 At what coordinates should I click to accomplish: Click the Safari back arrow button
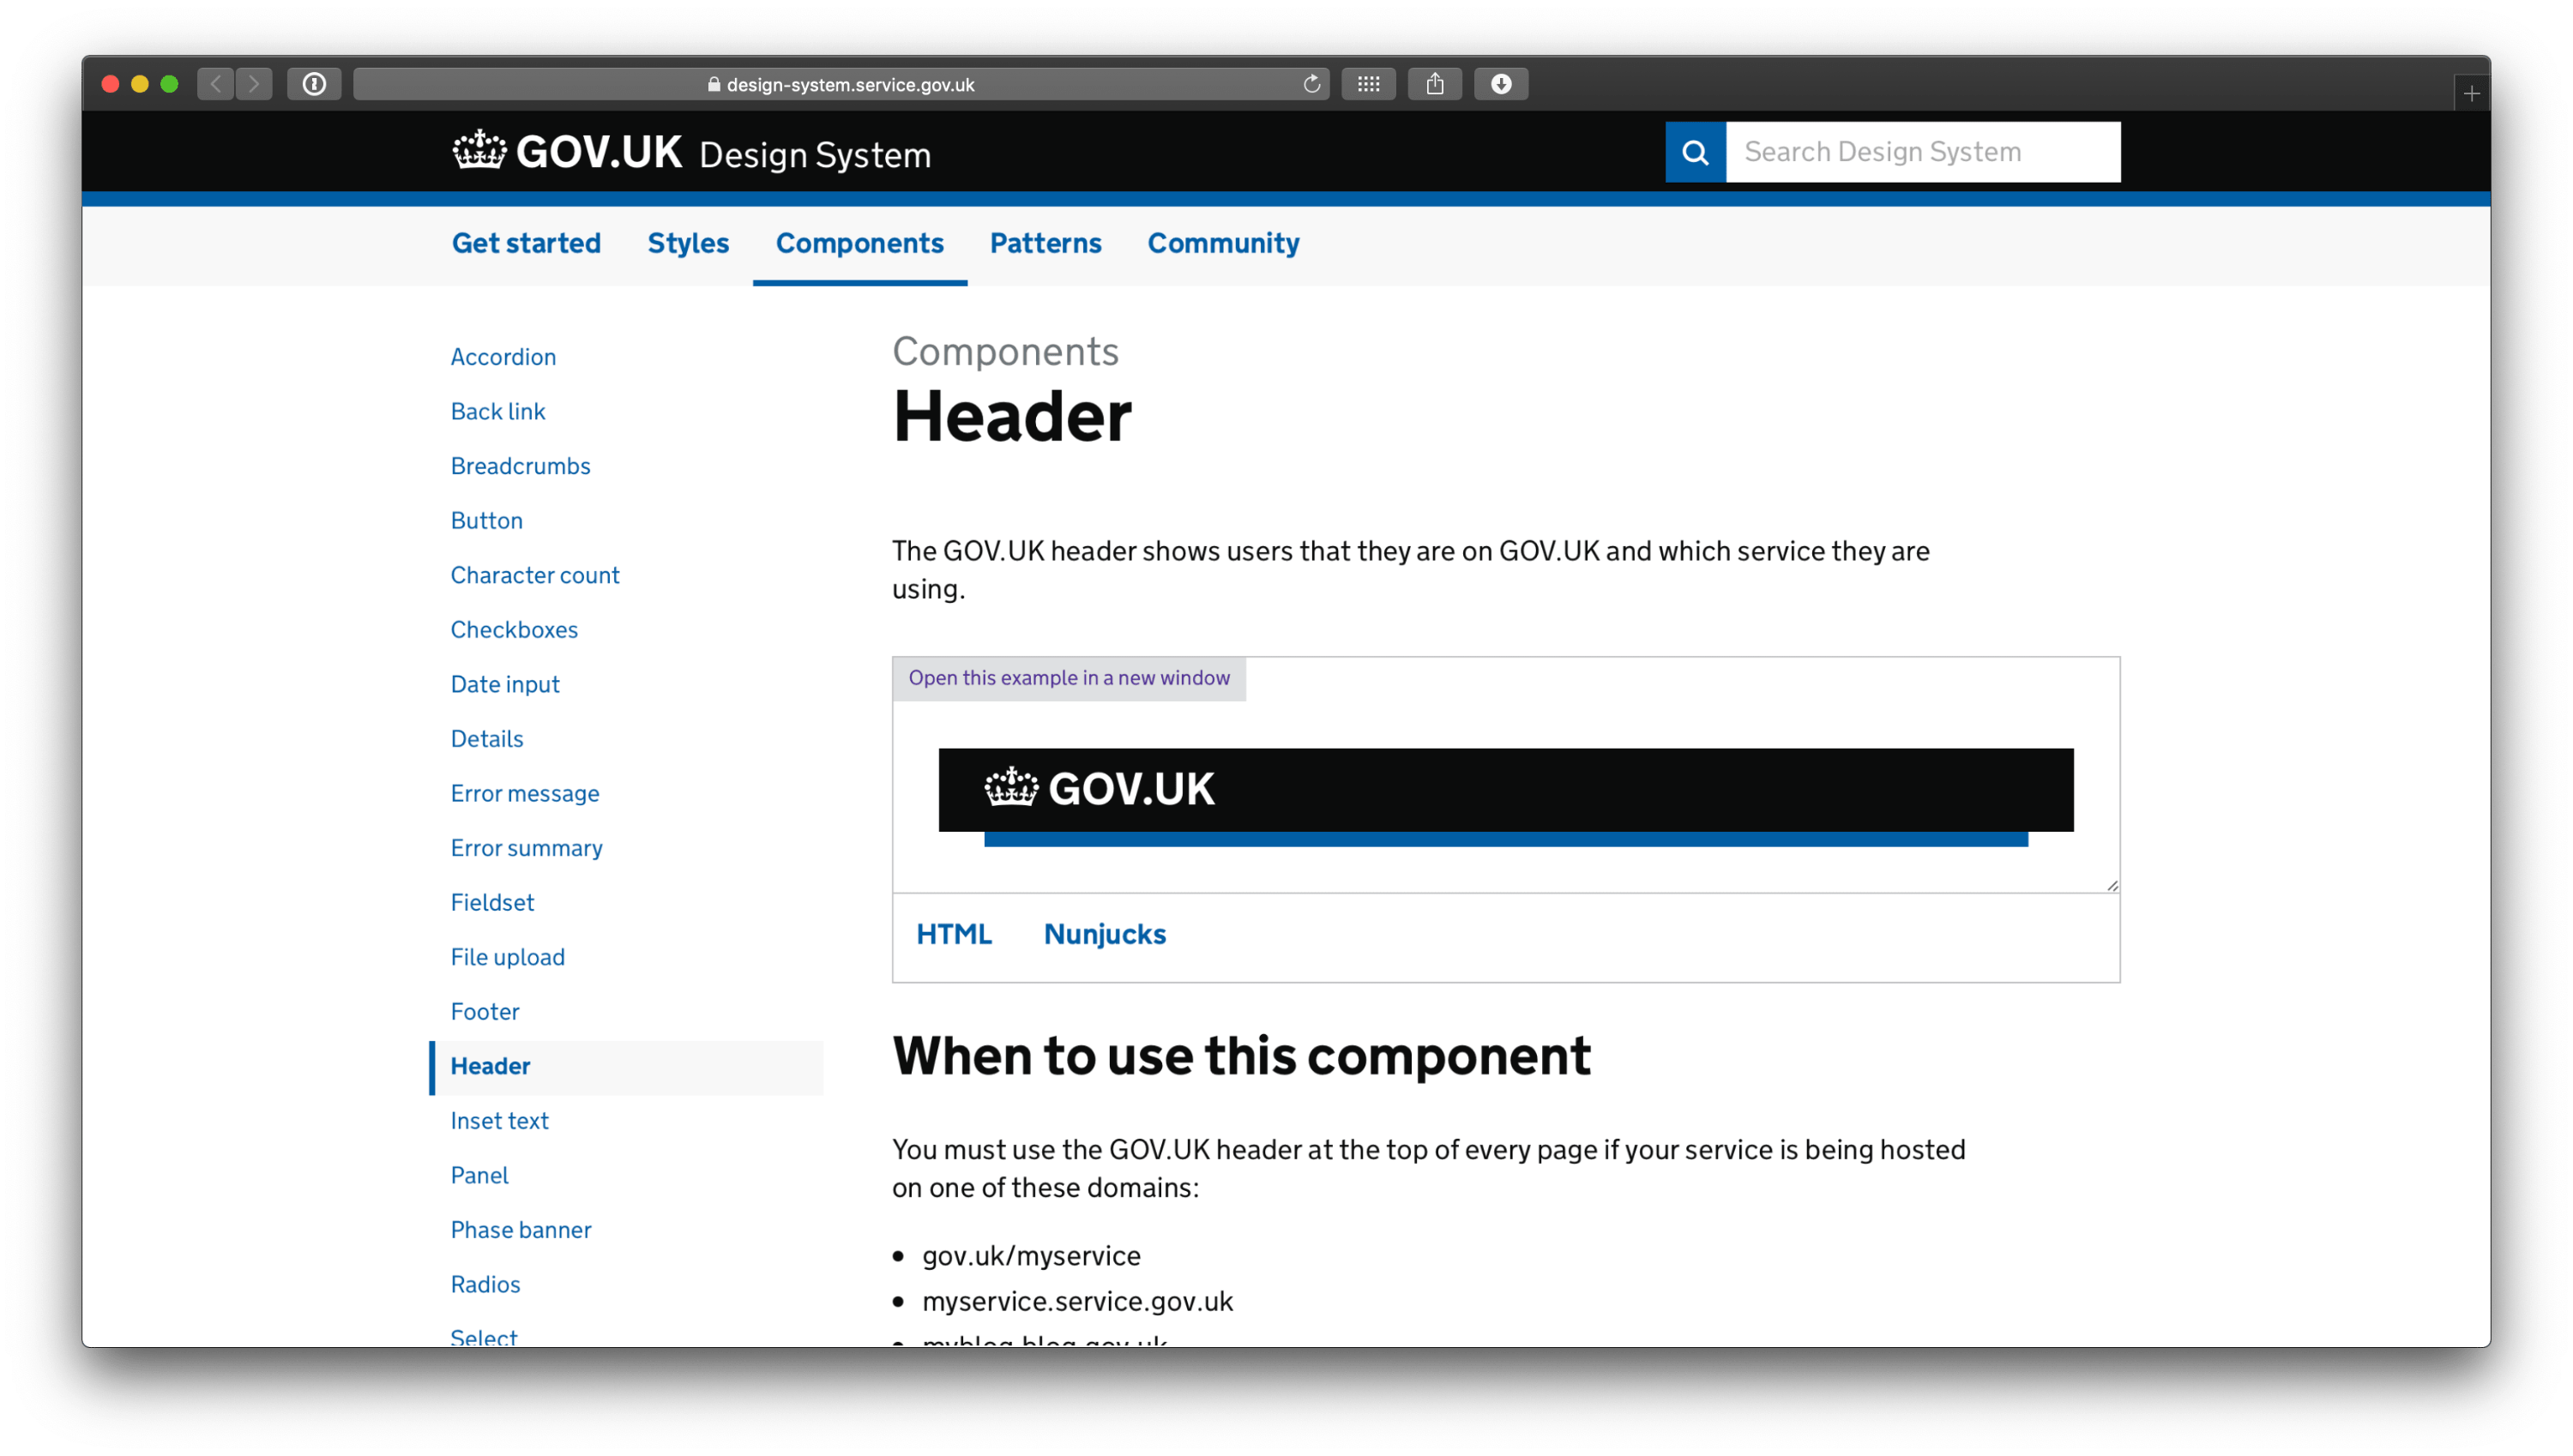(x=216, y=84)
